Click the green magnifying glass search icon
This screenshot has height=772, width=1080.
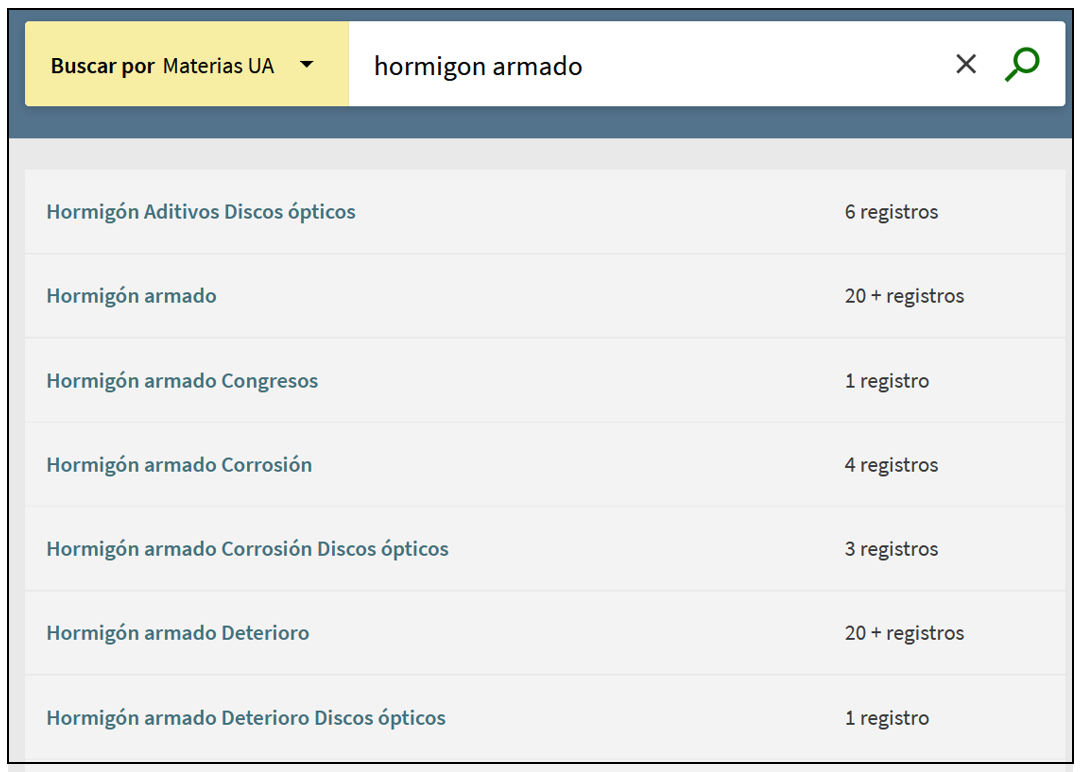1022,65
